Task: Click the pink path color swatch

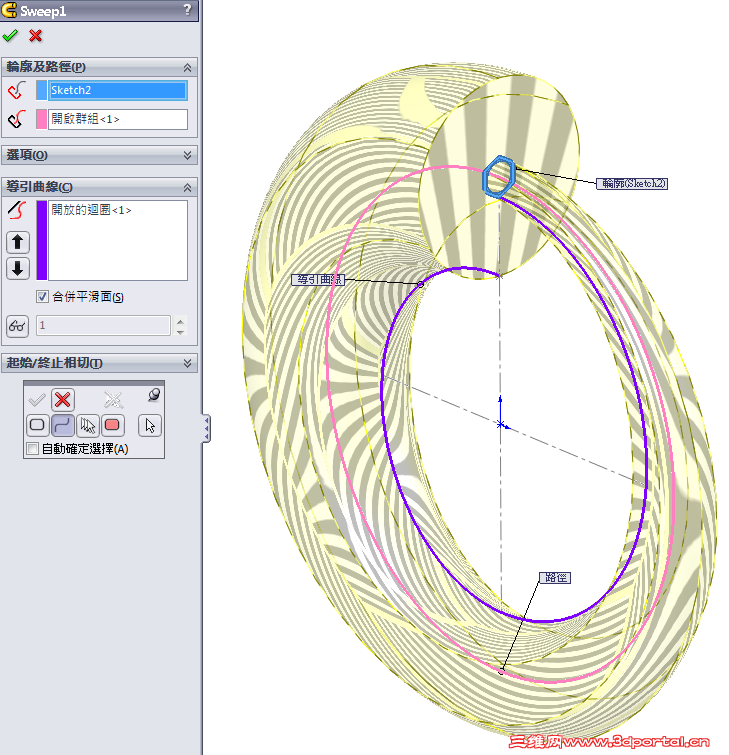Action: 41,119
